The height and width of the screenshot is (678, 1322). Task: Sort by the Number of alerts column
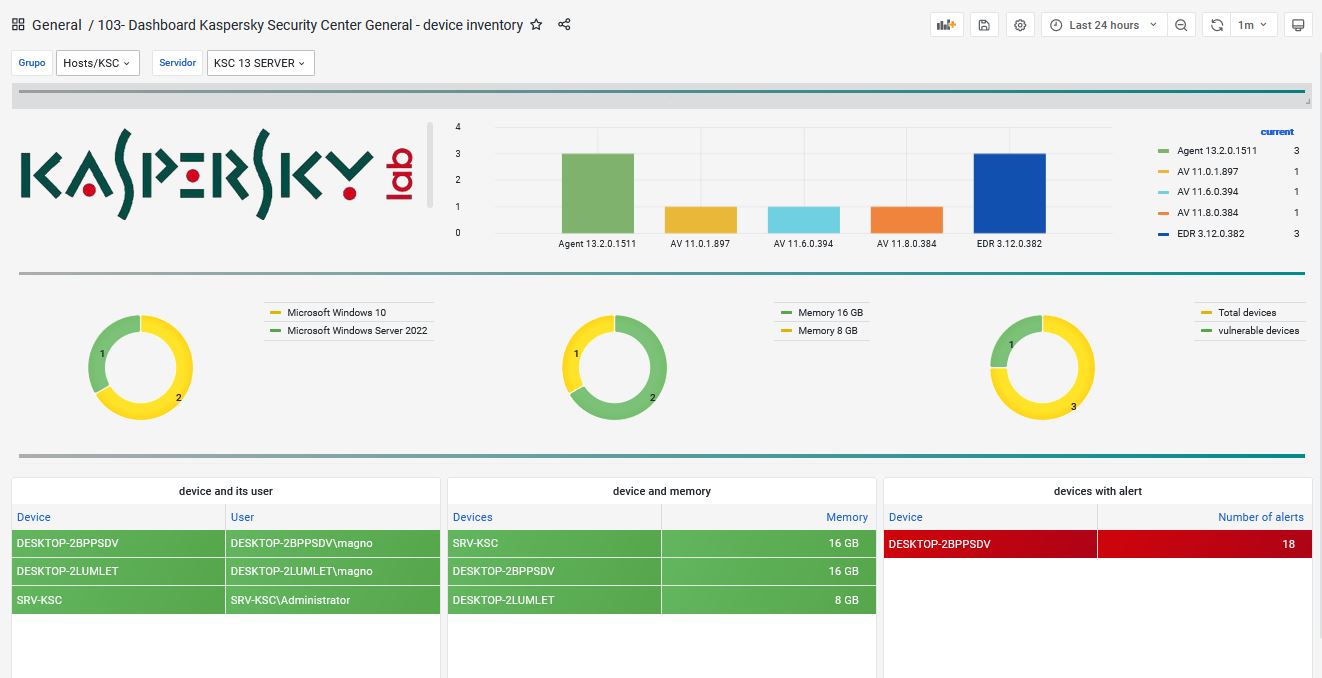point(1261,517)
